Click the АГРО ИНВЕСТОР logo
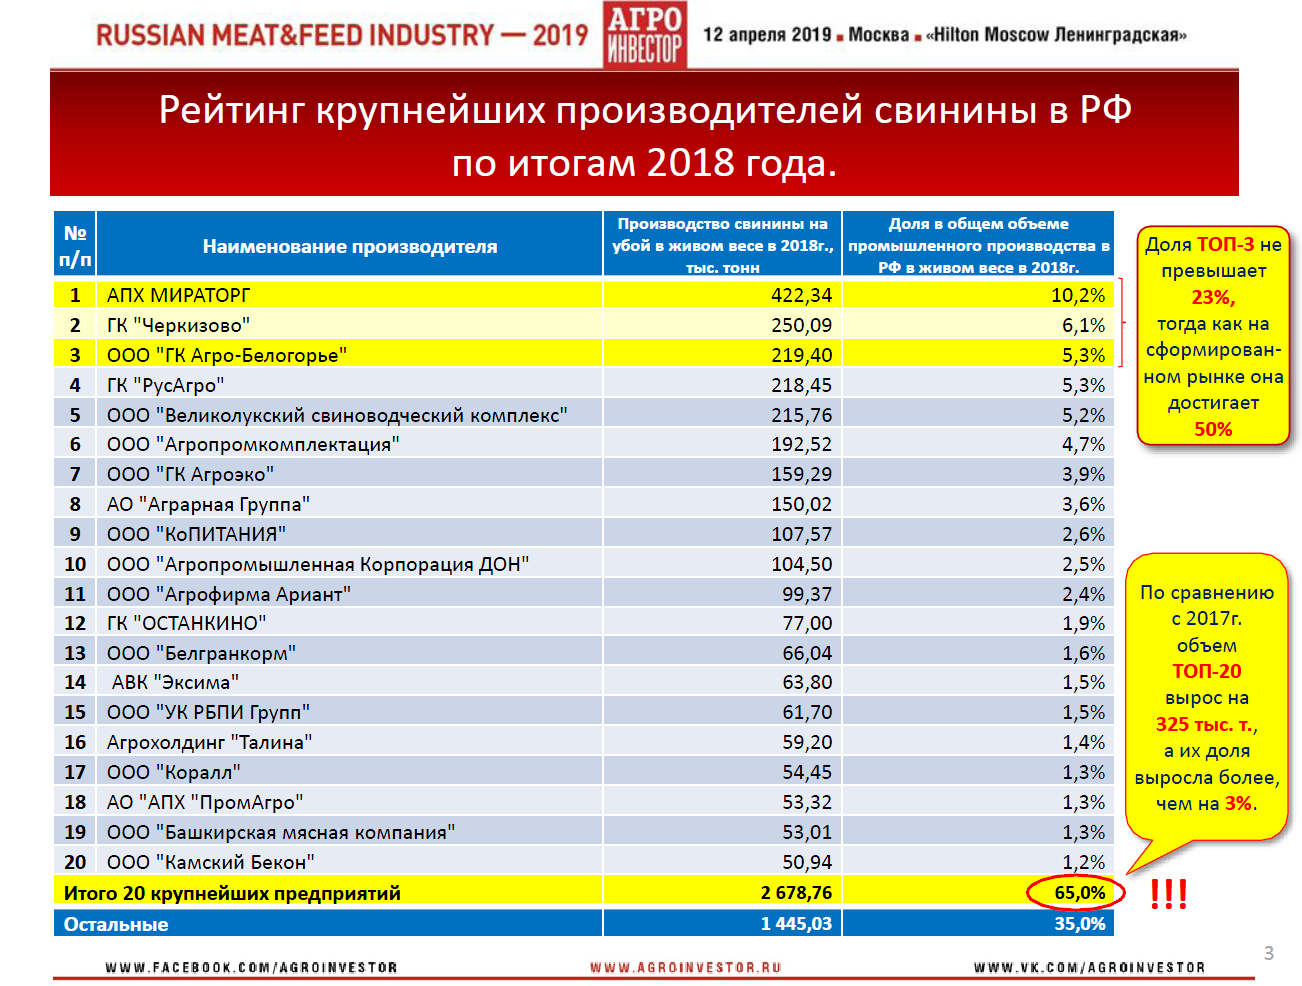1302x986 pixels. (x=645, y=34)
